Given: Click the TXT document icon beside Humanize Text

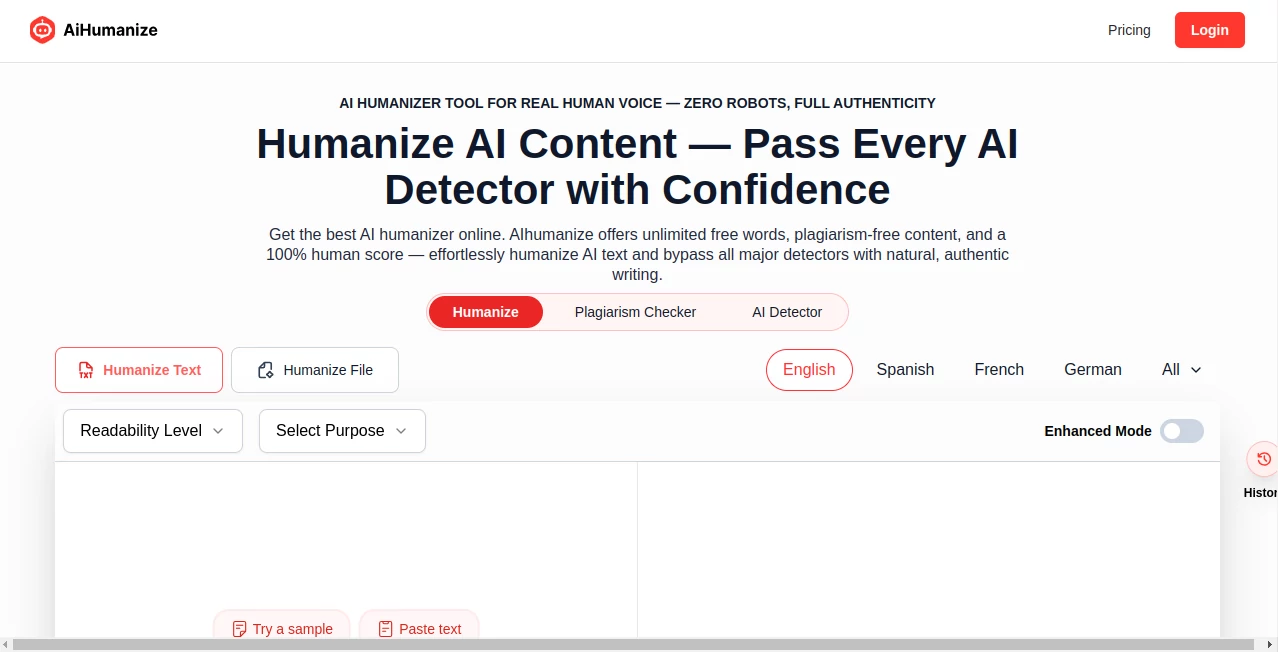Looking at the screenshot, I should coord(85,370).
